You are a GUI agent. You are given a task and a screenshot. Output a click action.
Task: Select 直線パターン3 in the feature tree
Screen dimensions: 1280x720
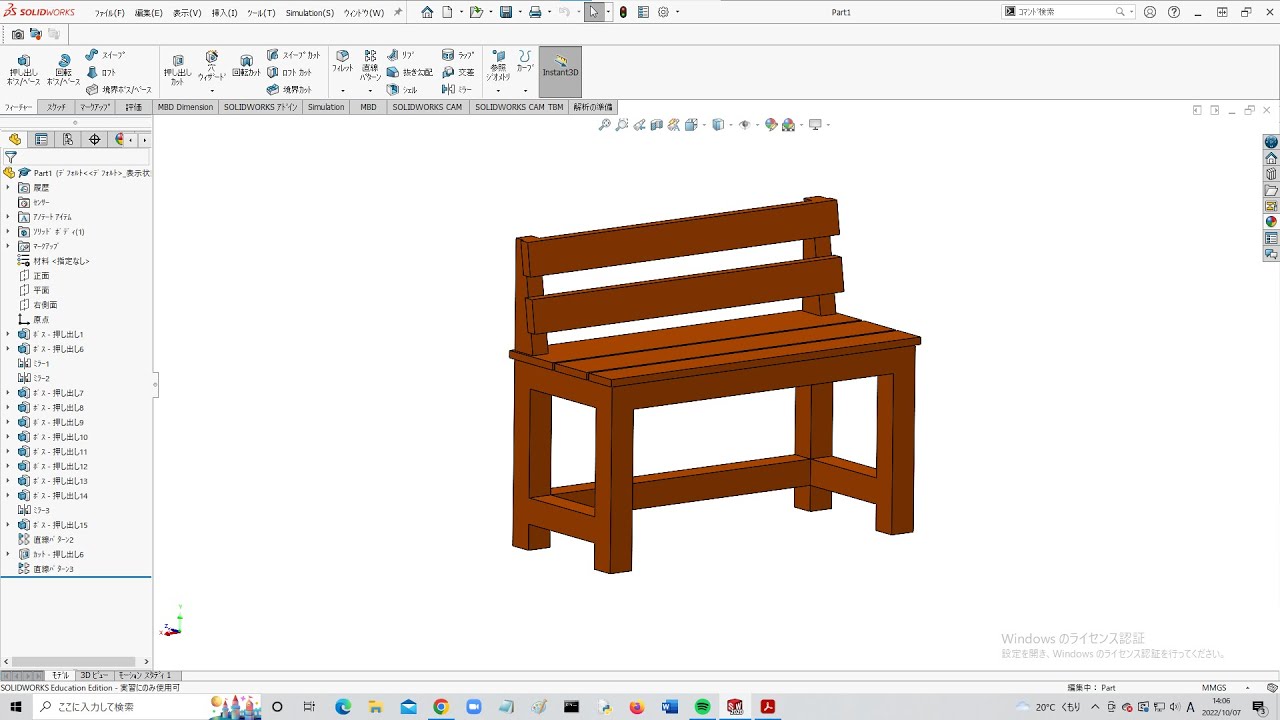pyautogui.click(x=46, y=569)
